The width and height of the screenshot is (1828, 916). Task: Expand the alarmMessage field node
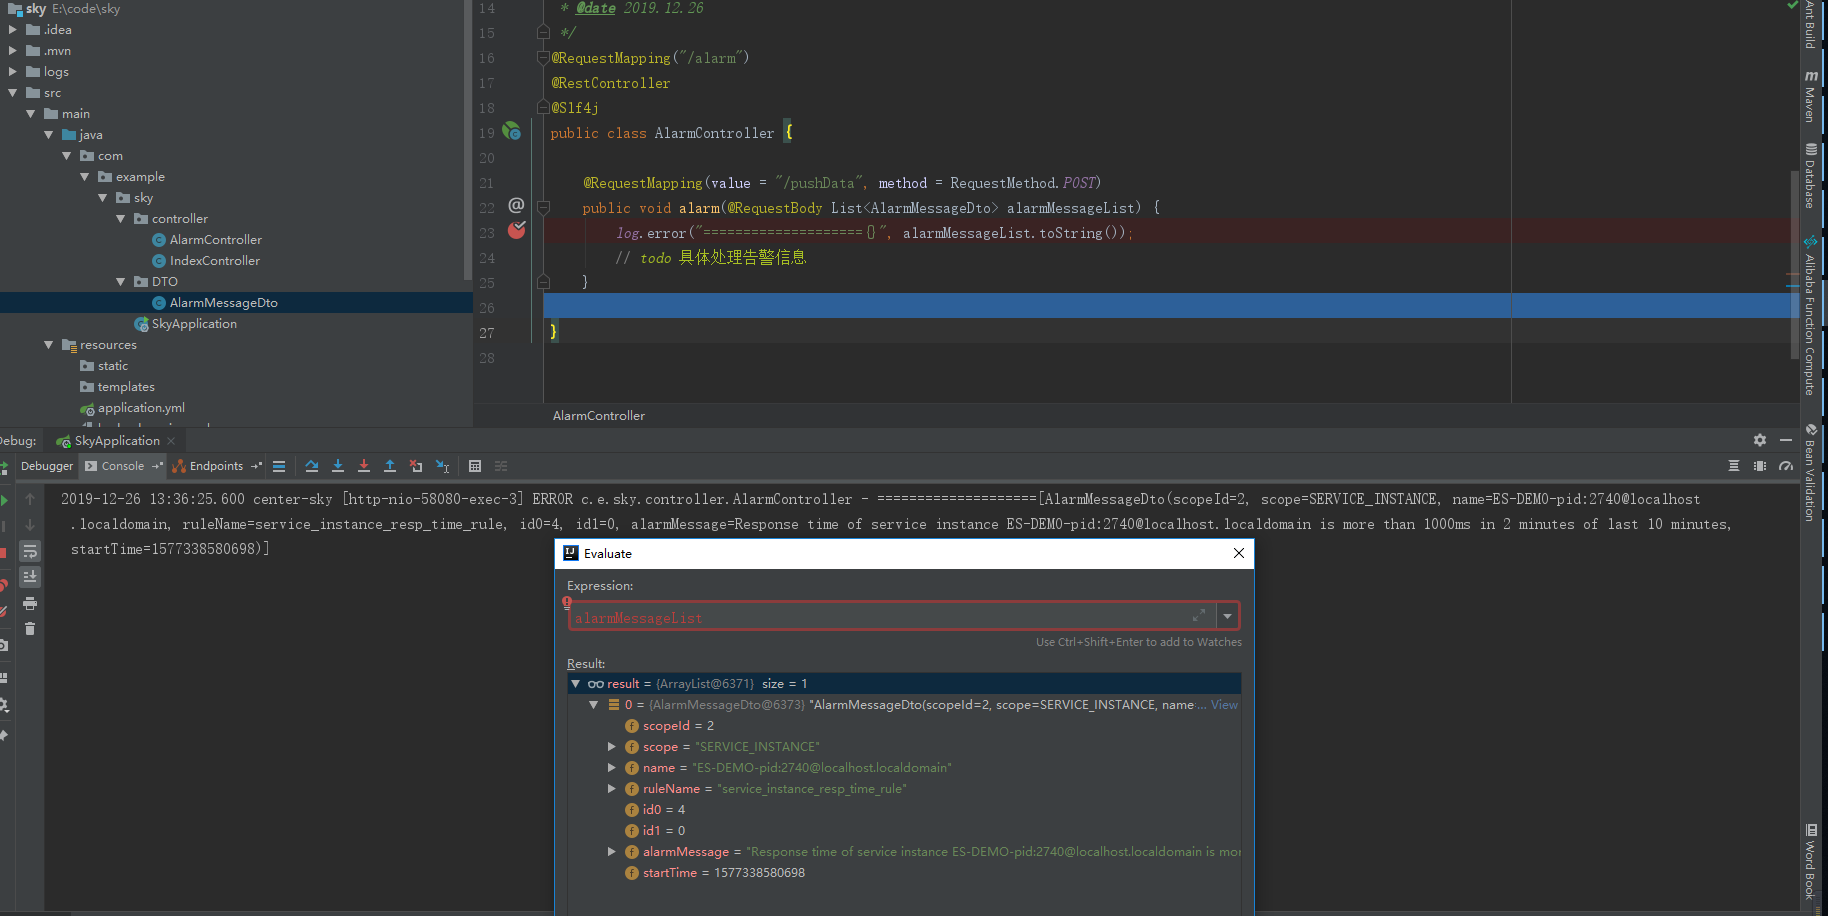(x=612, y=852)
